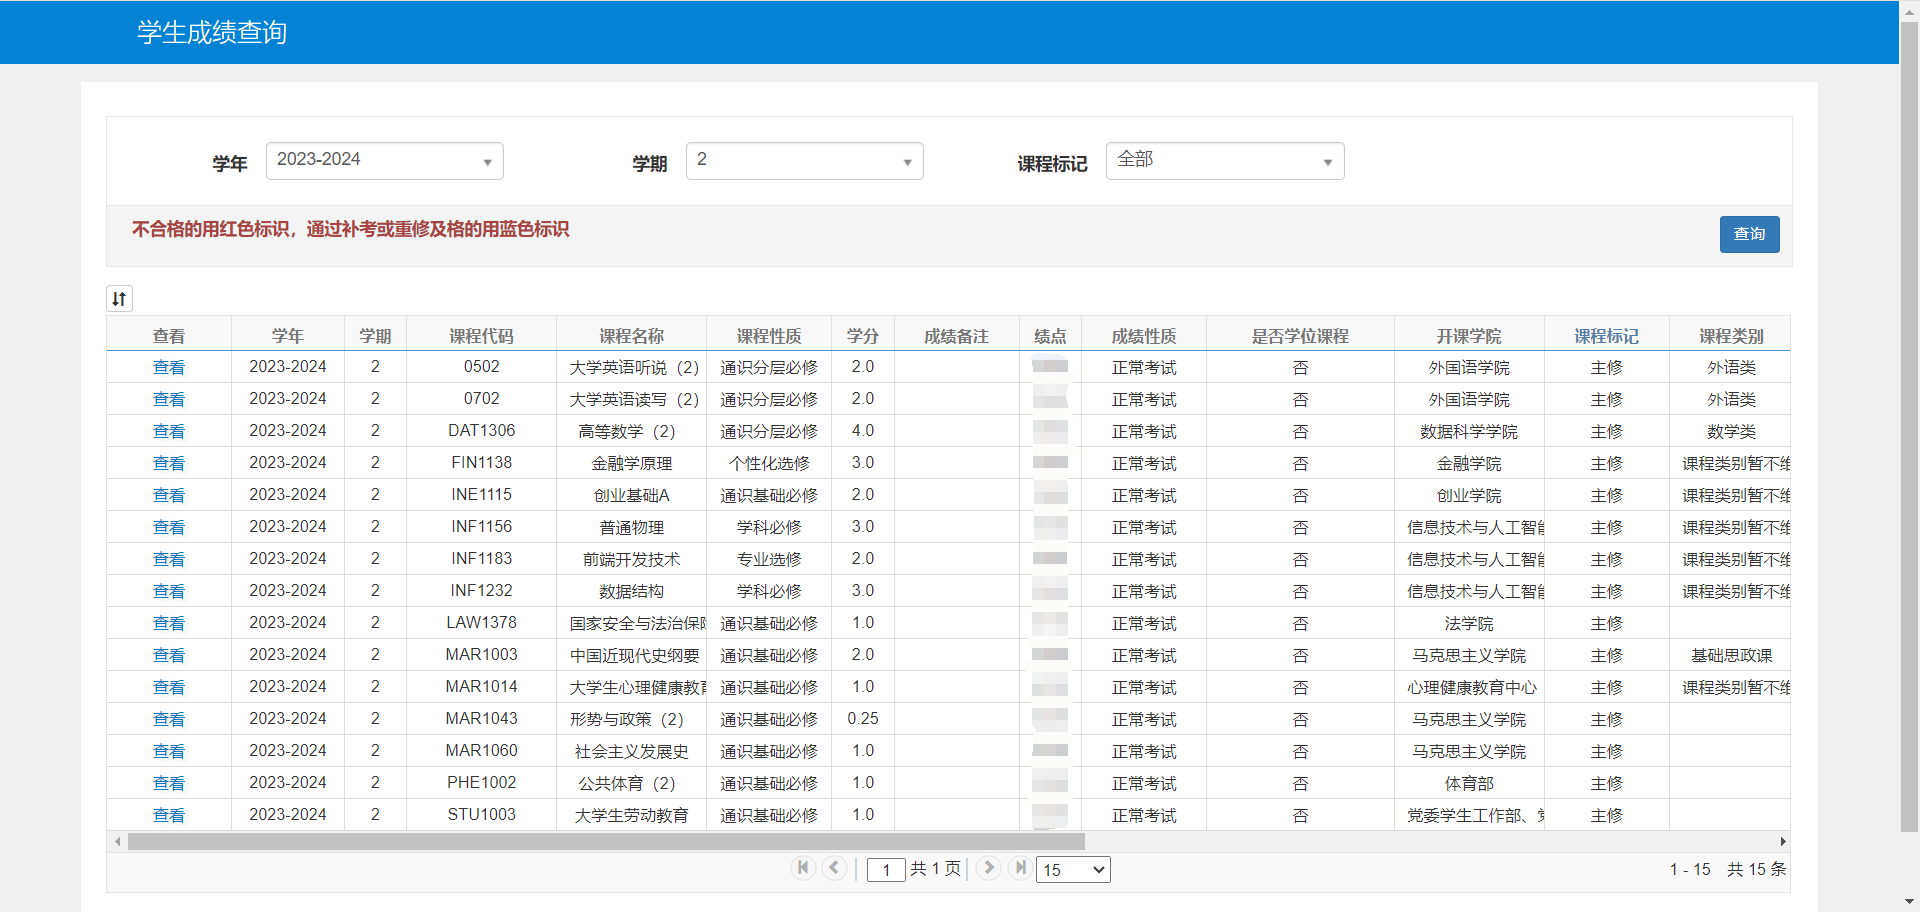The width and height of the screenshot is (1920, 912).
Task: Open the 课程标记 dropdown showing 全部
Action: click(x=1225, y=161)
